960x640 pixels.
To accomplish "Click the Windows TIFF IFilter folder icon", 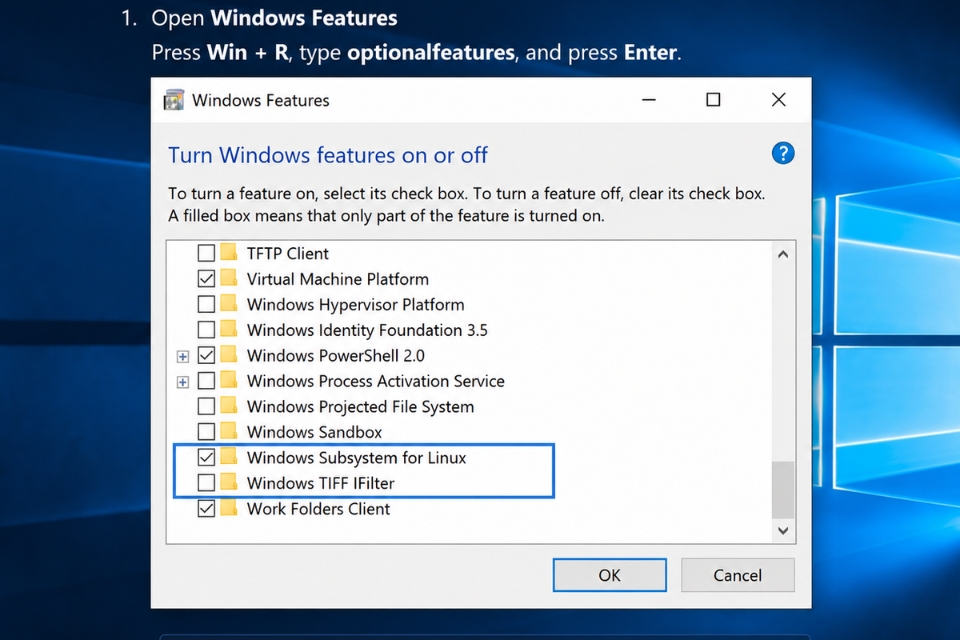I will pyautogui.click(x=229, y=482).
